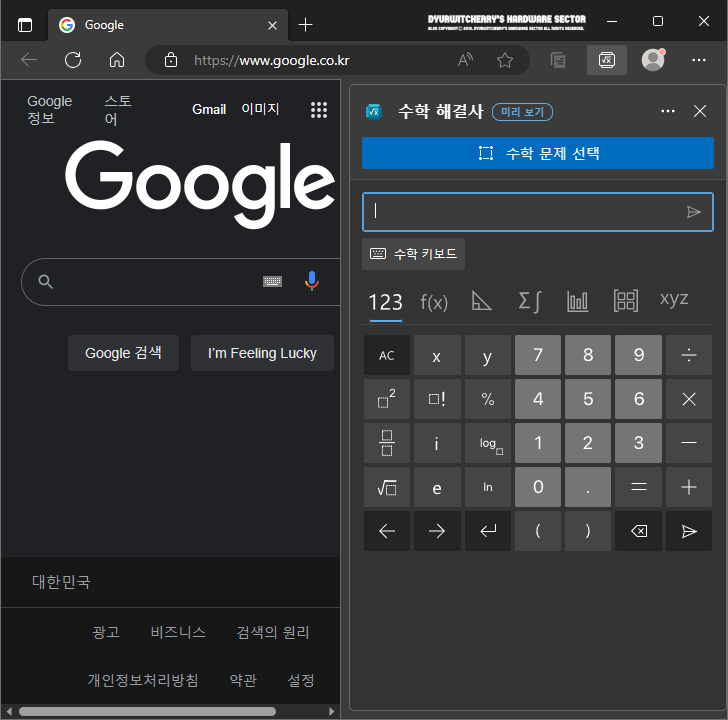
Task: Open the 이미지 link
Action: 260,109
